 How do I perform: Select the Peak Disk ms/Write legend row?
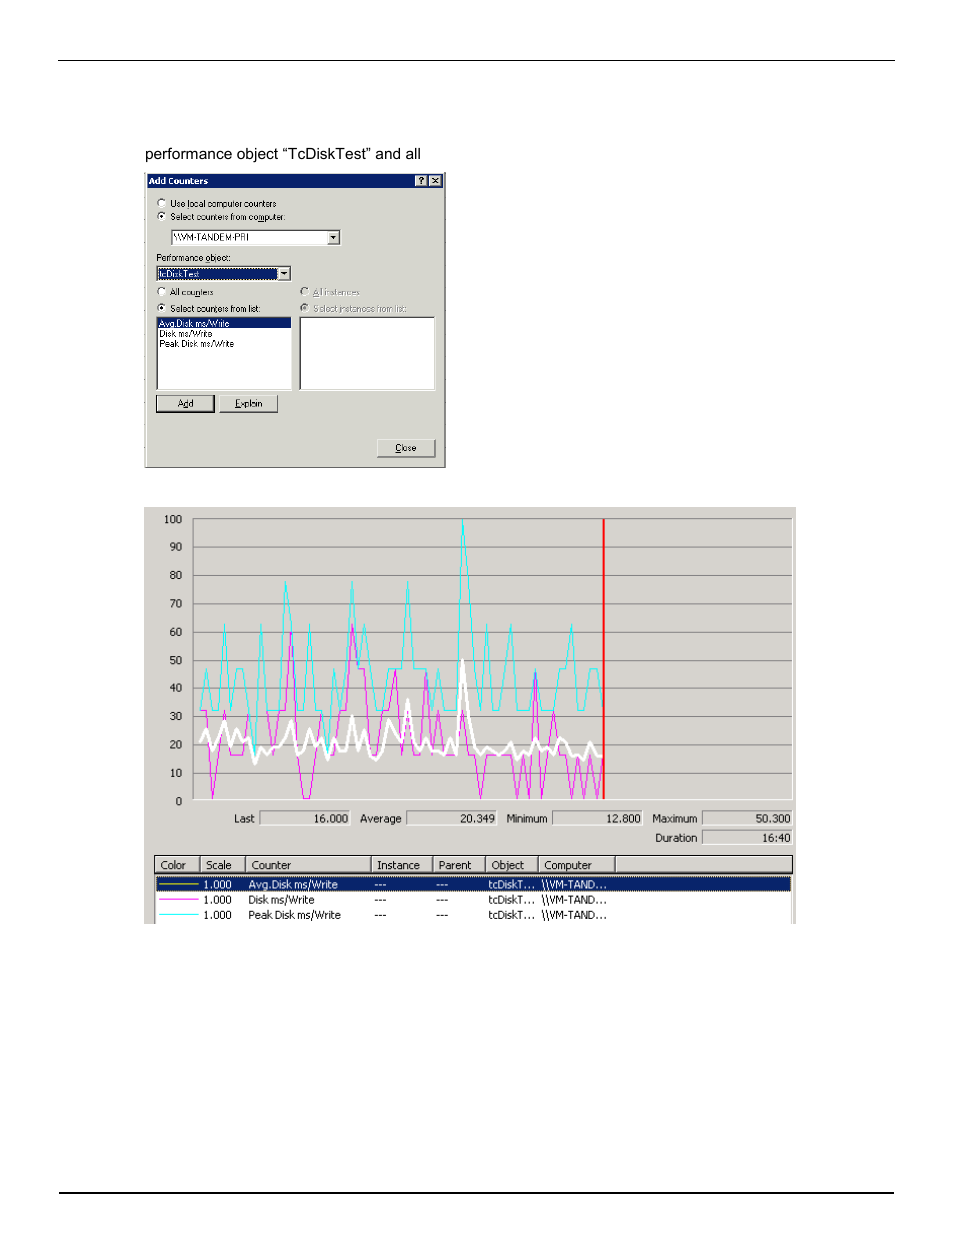pyautogui.click(x=473, y=915)
